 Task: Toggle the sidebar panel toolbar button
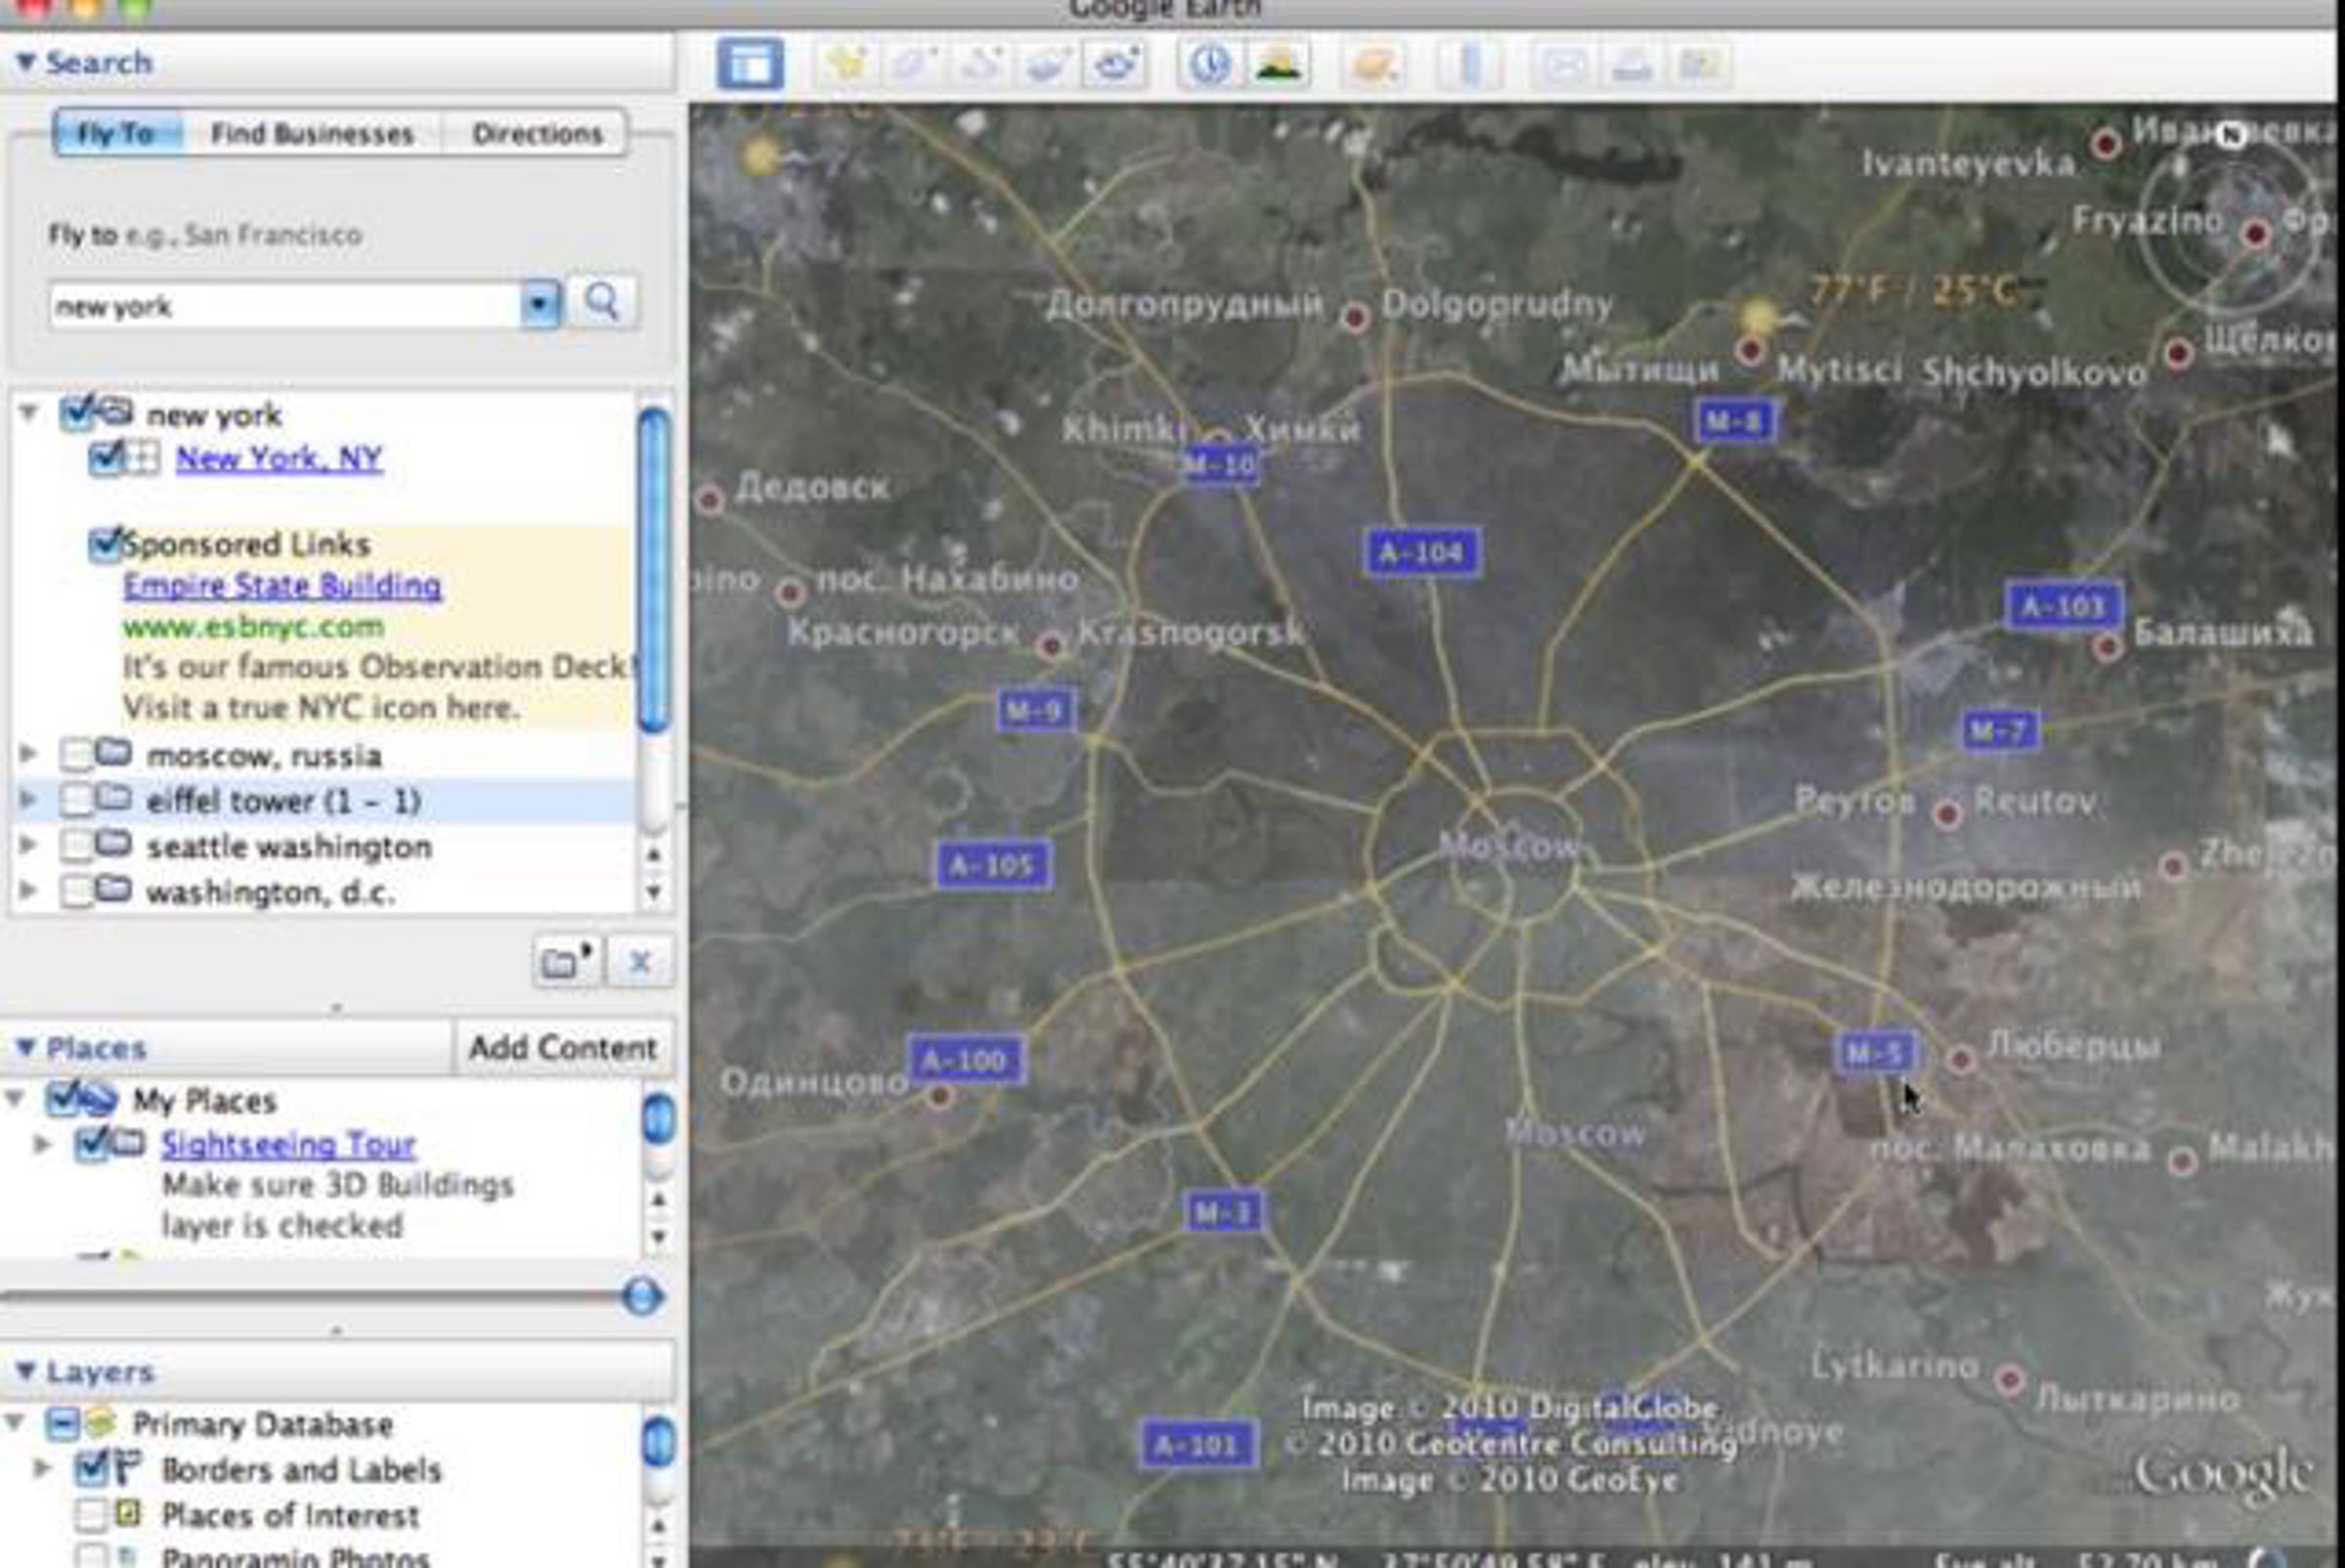tap(750, 65)
